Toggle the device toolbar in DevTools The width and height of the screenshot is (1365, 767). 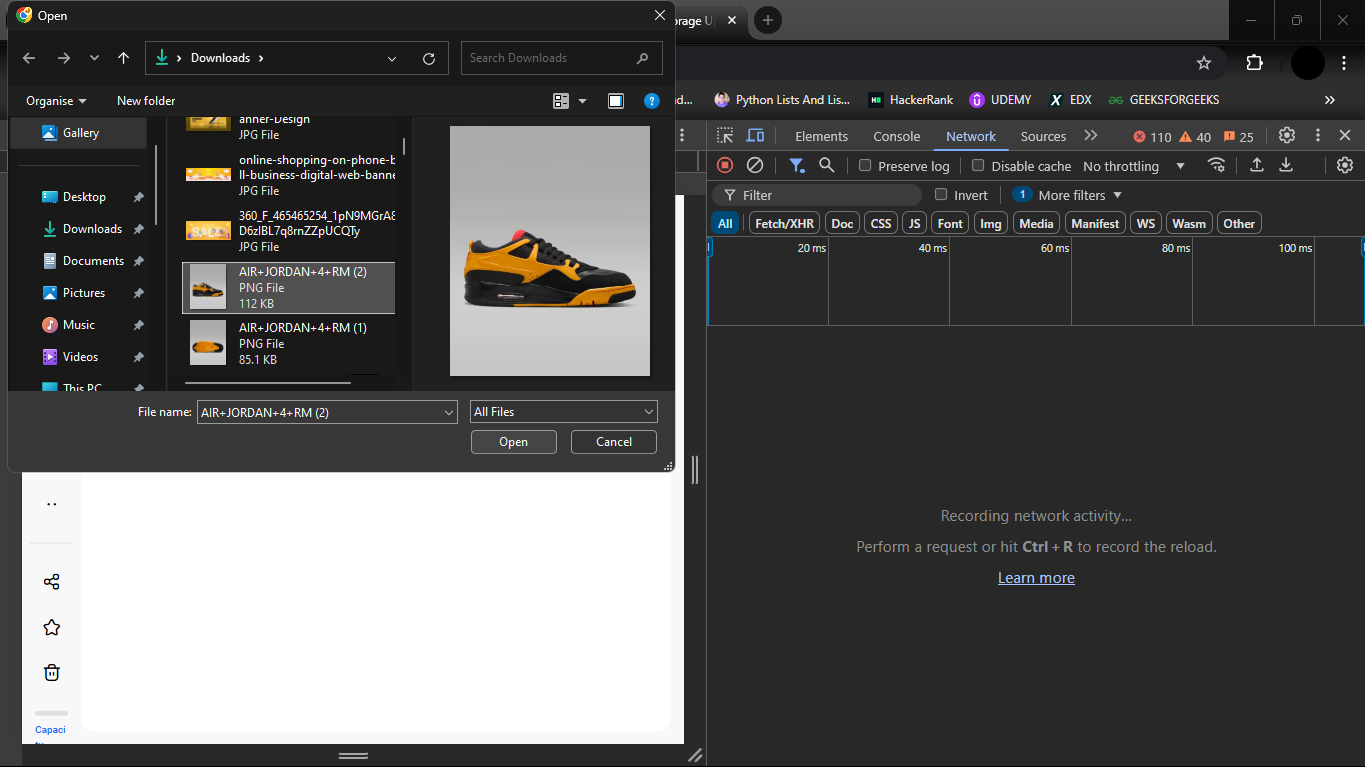point(755,135)
